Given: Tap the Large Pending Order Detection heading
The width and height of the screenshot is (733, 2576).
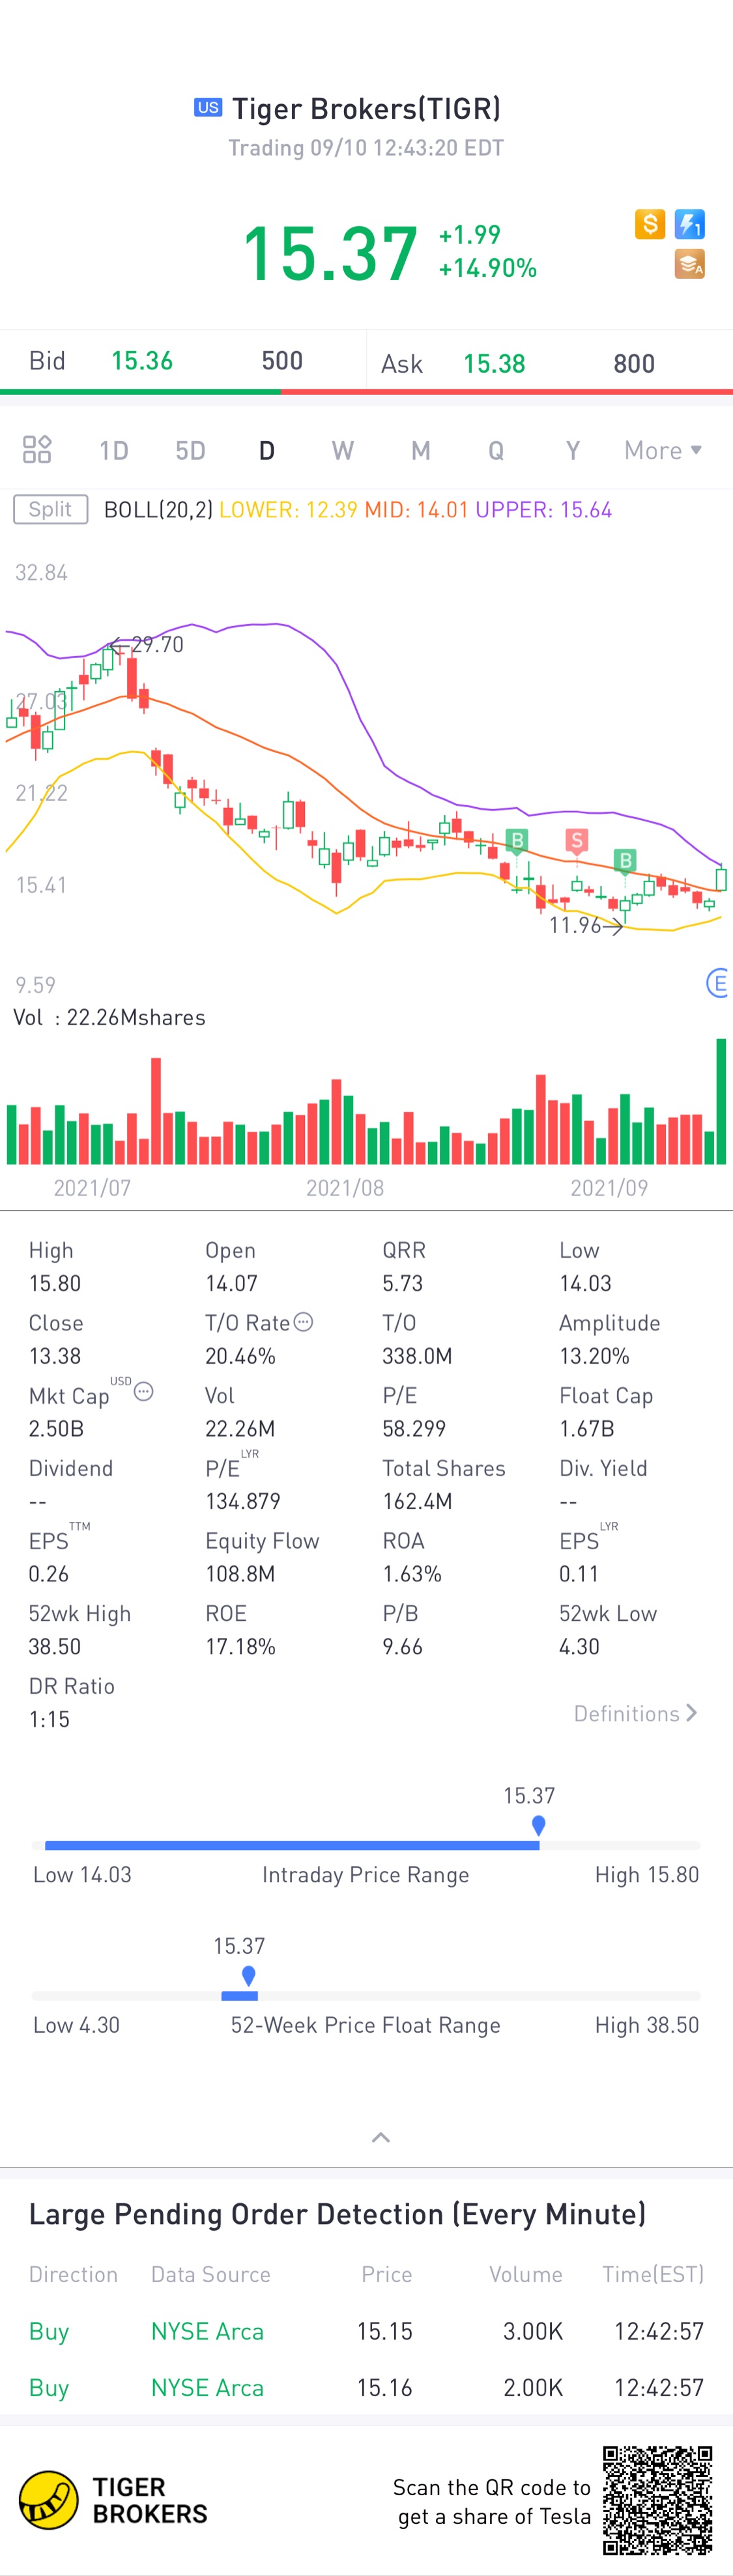Looking at the screenshot, I should pyautogui.click(x=338, y=2214).
